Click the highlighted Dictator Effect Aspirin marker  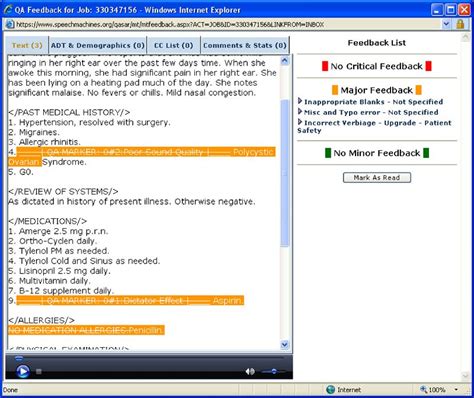130,301
